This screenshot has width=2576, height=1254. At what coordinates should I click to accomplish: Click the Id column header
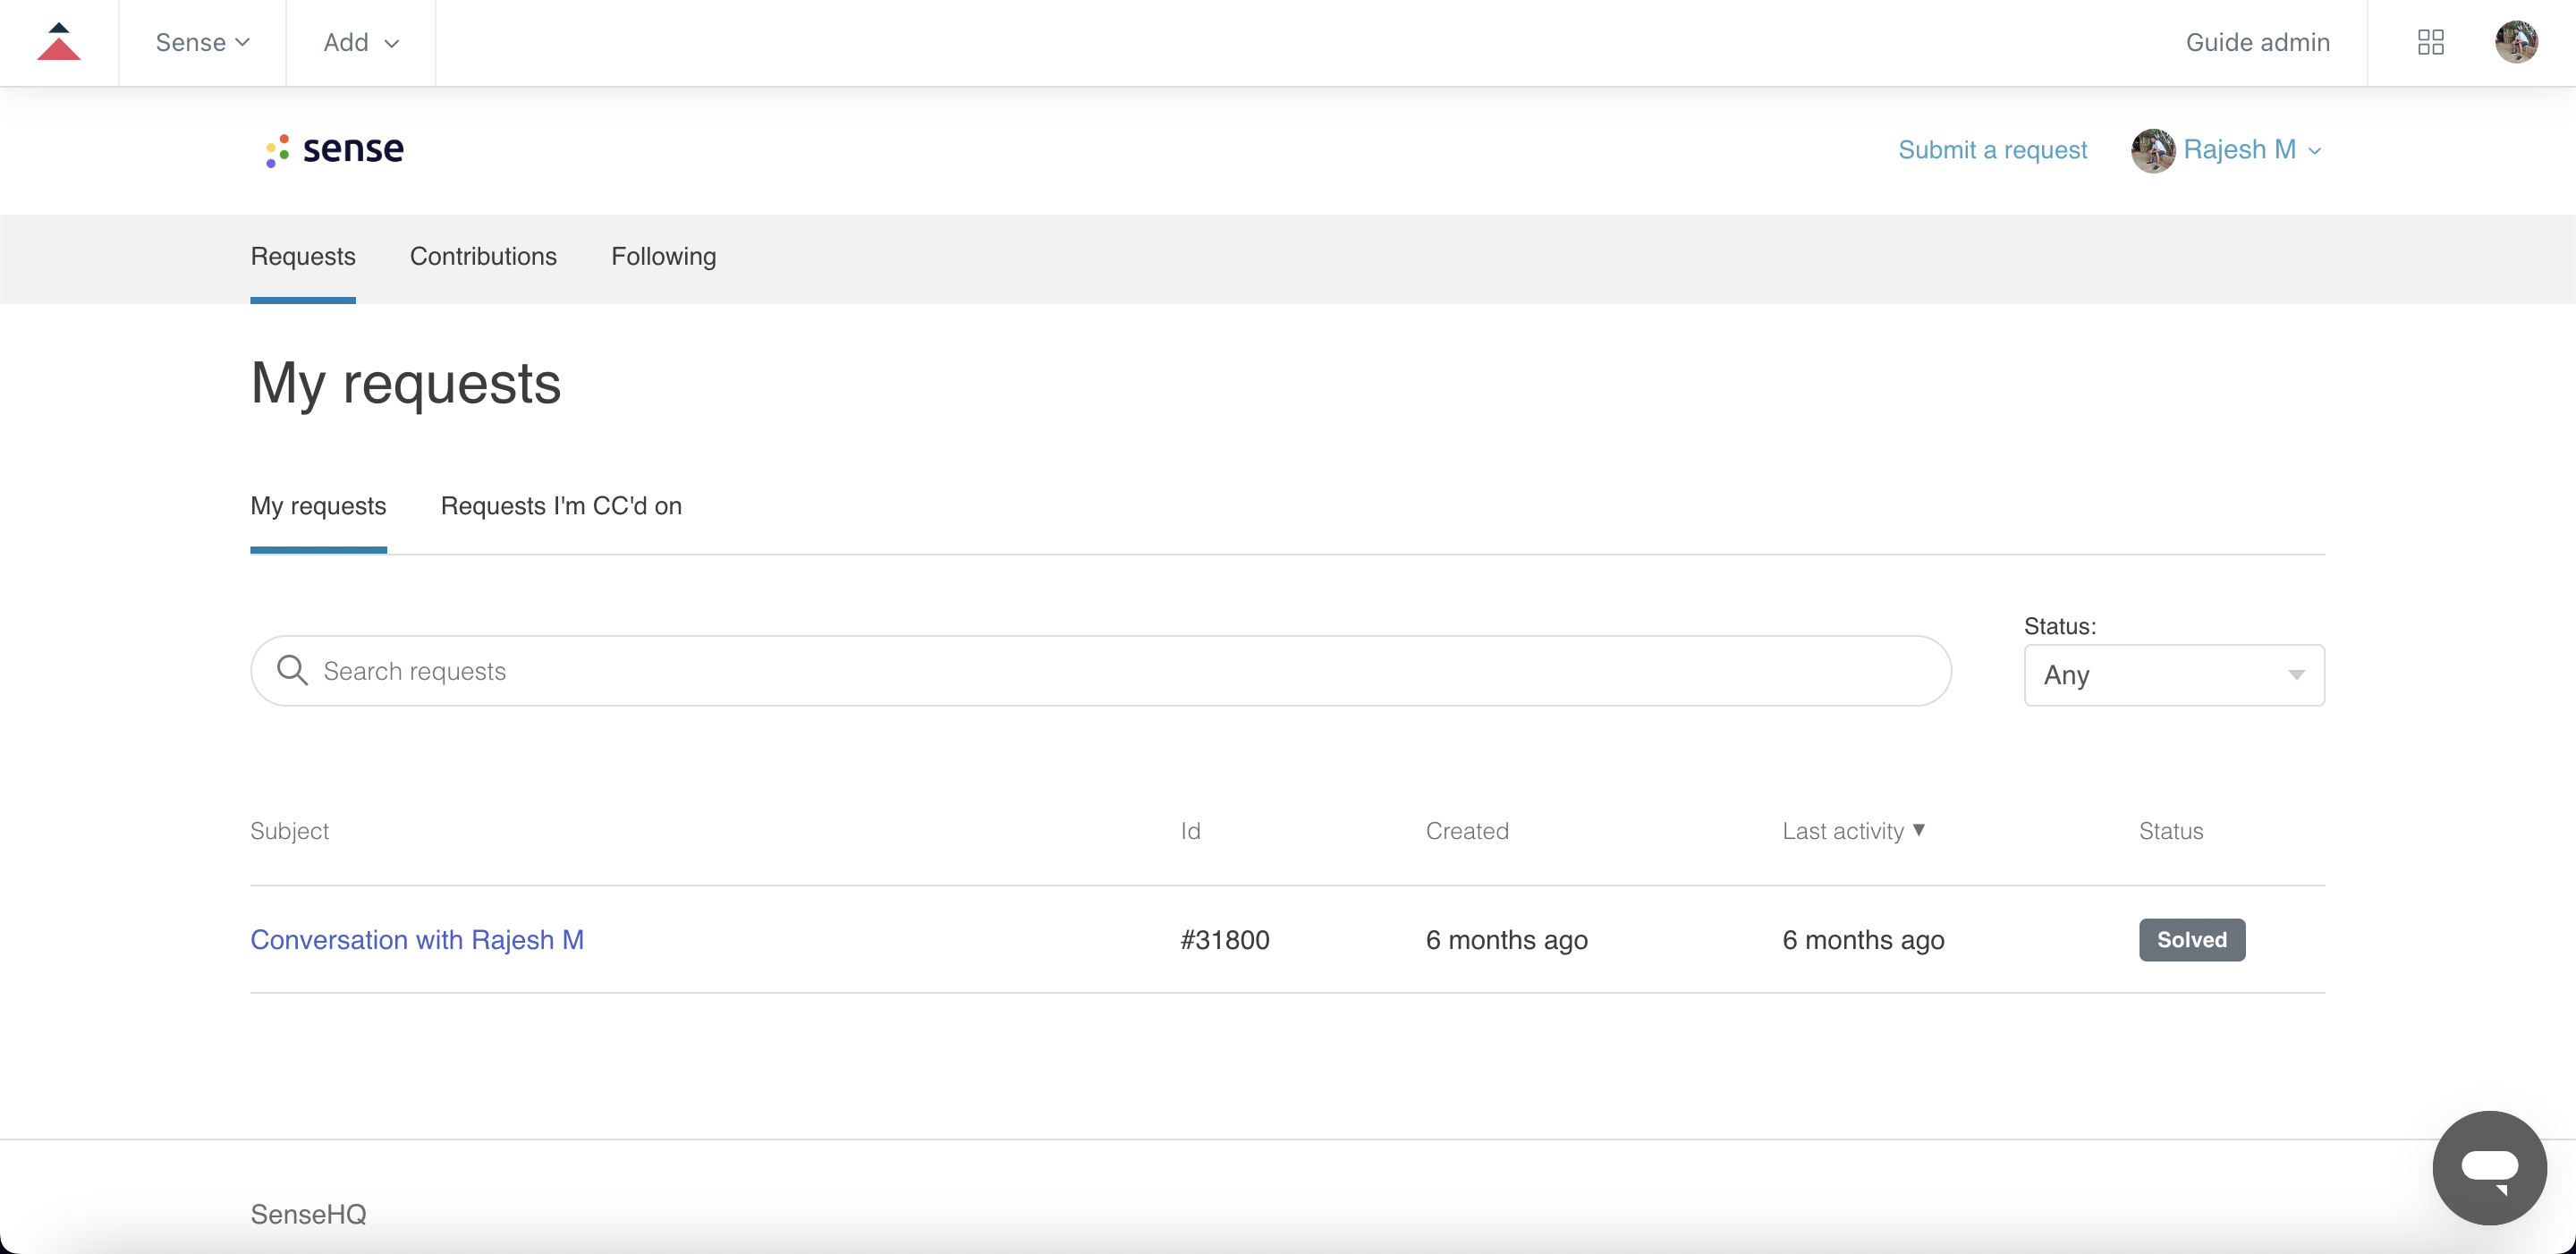(1190, 831)
